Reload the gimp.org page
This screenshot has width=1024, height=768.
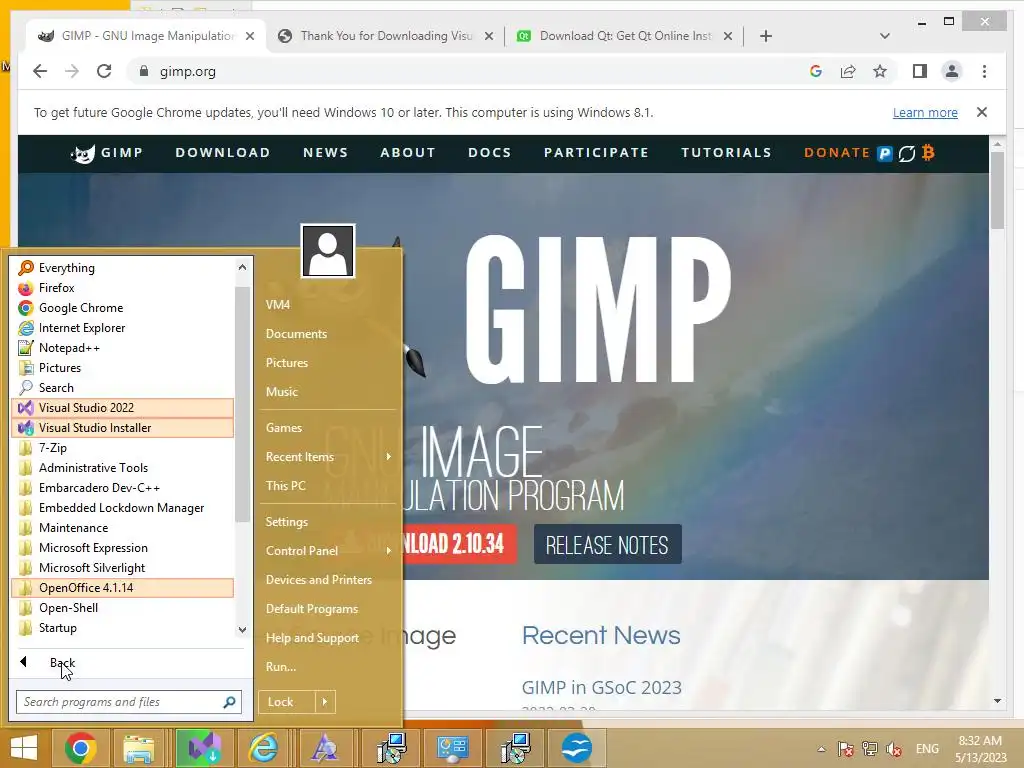point(104,71)
